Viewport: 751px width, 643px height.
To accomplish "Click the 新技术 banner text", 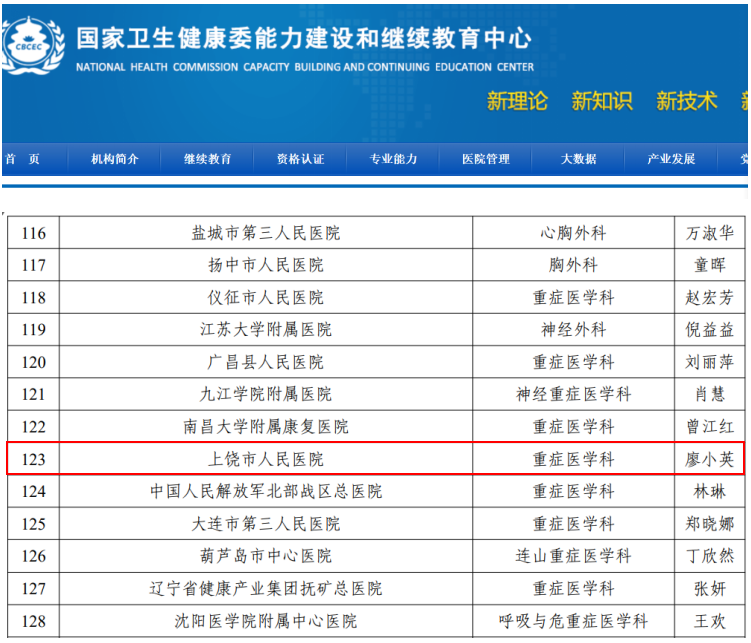I will (x=687, y=101).
